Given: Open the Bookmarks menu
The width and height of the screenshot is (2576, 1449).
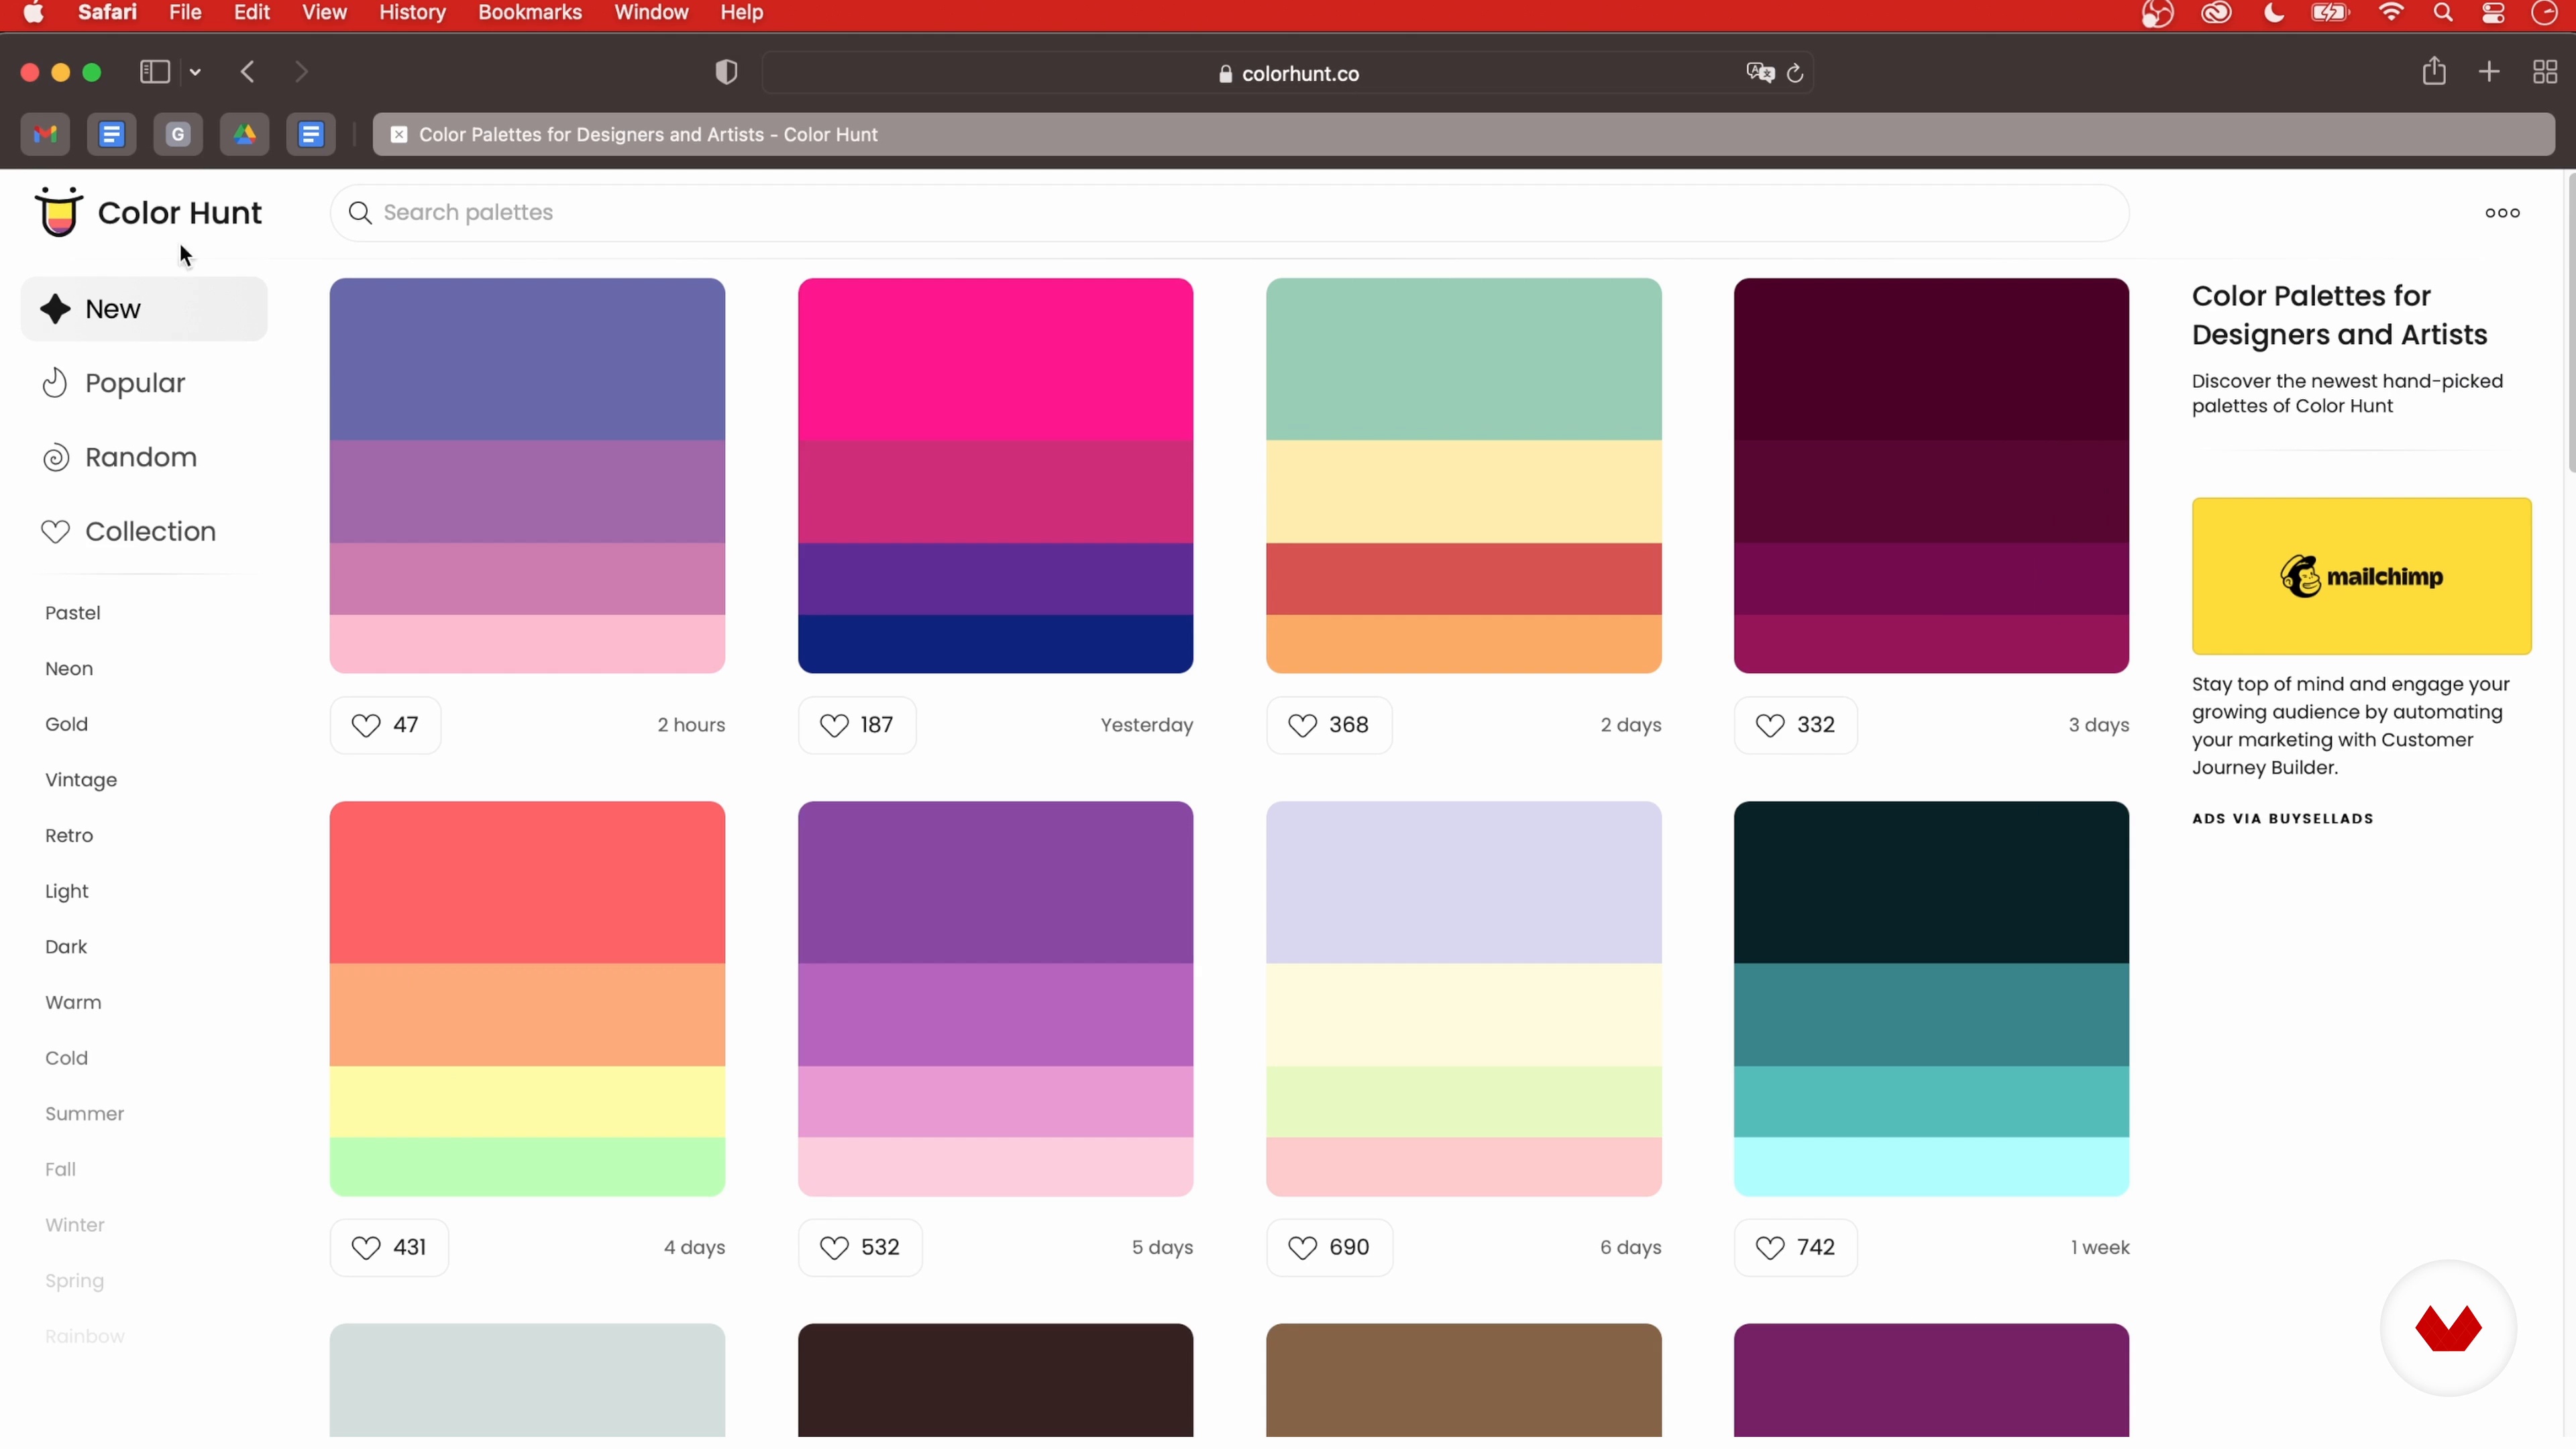Looking at the screenshot, I should click(530, 13).
